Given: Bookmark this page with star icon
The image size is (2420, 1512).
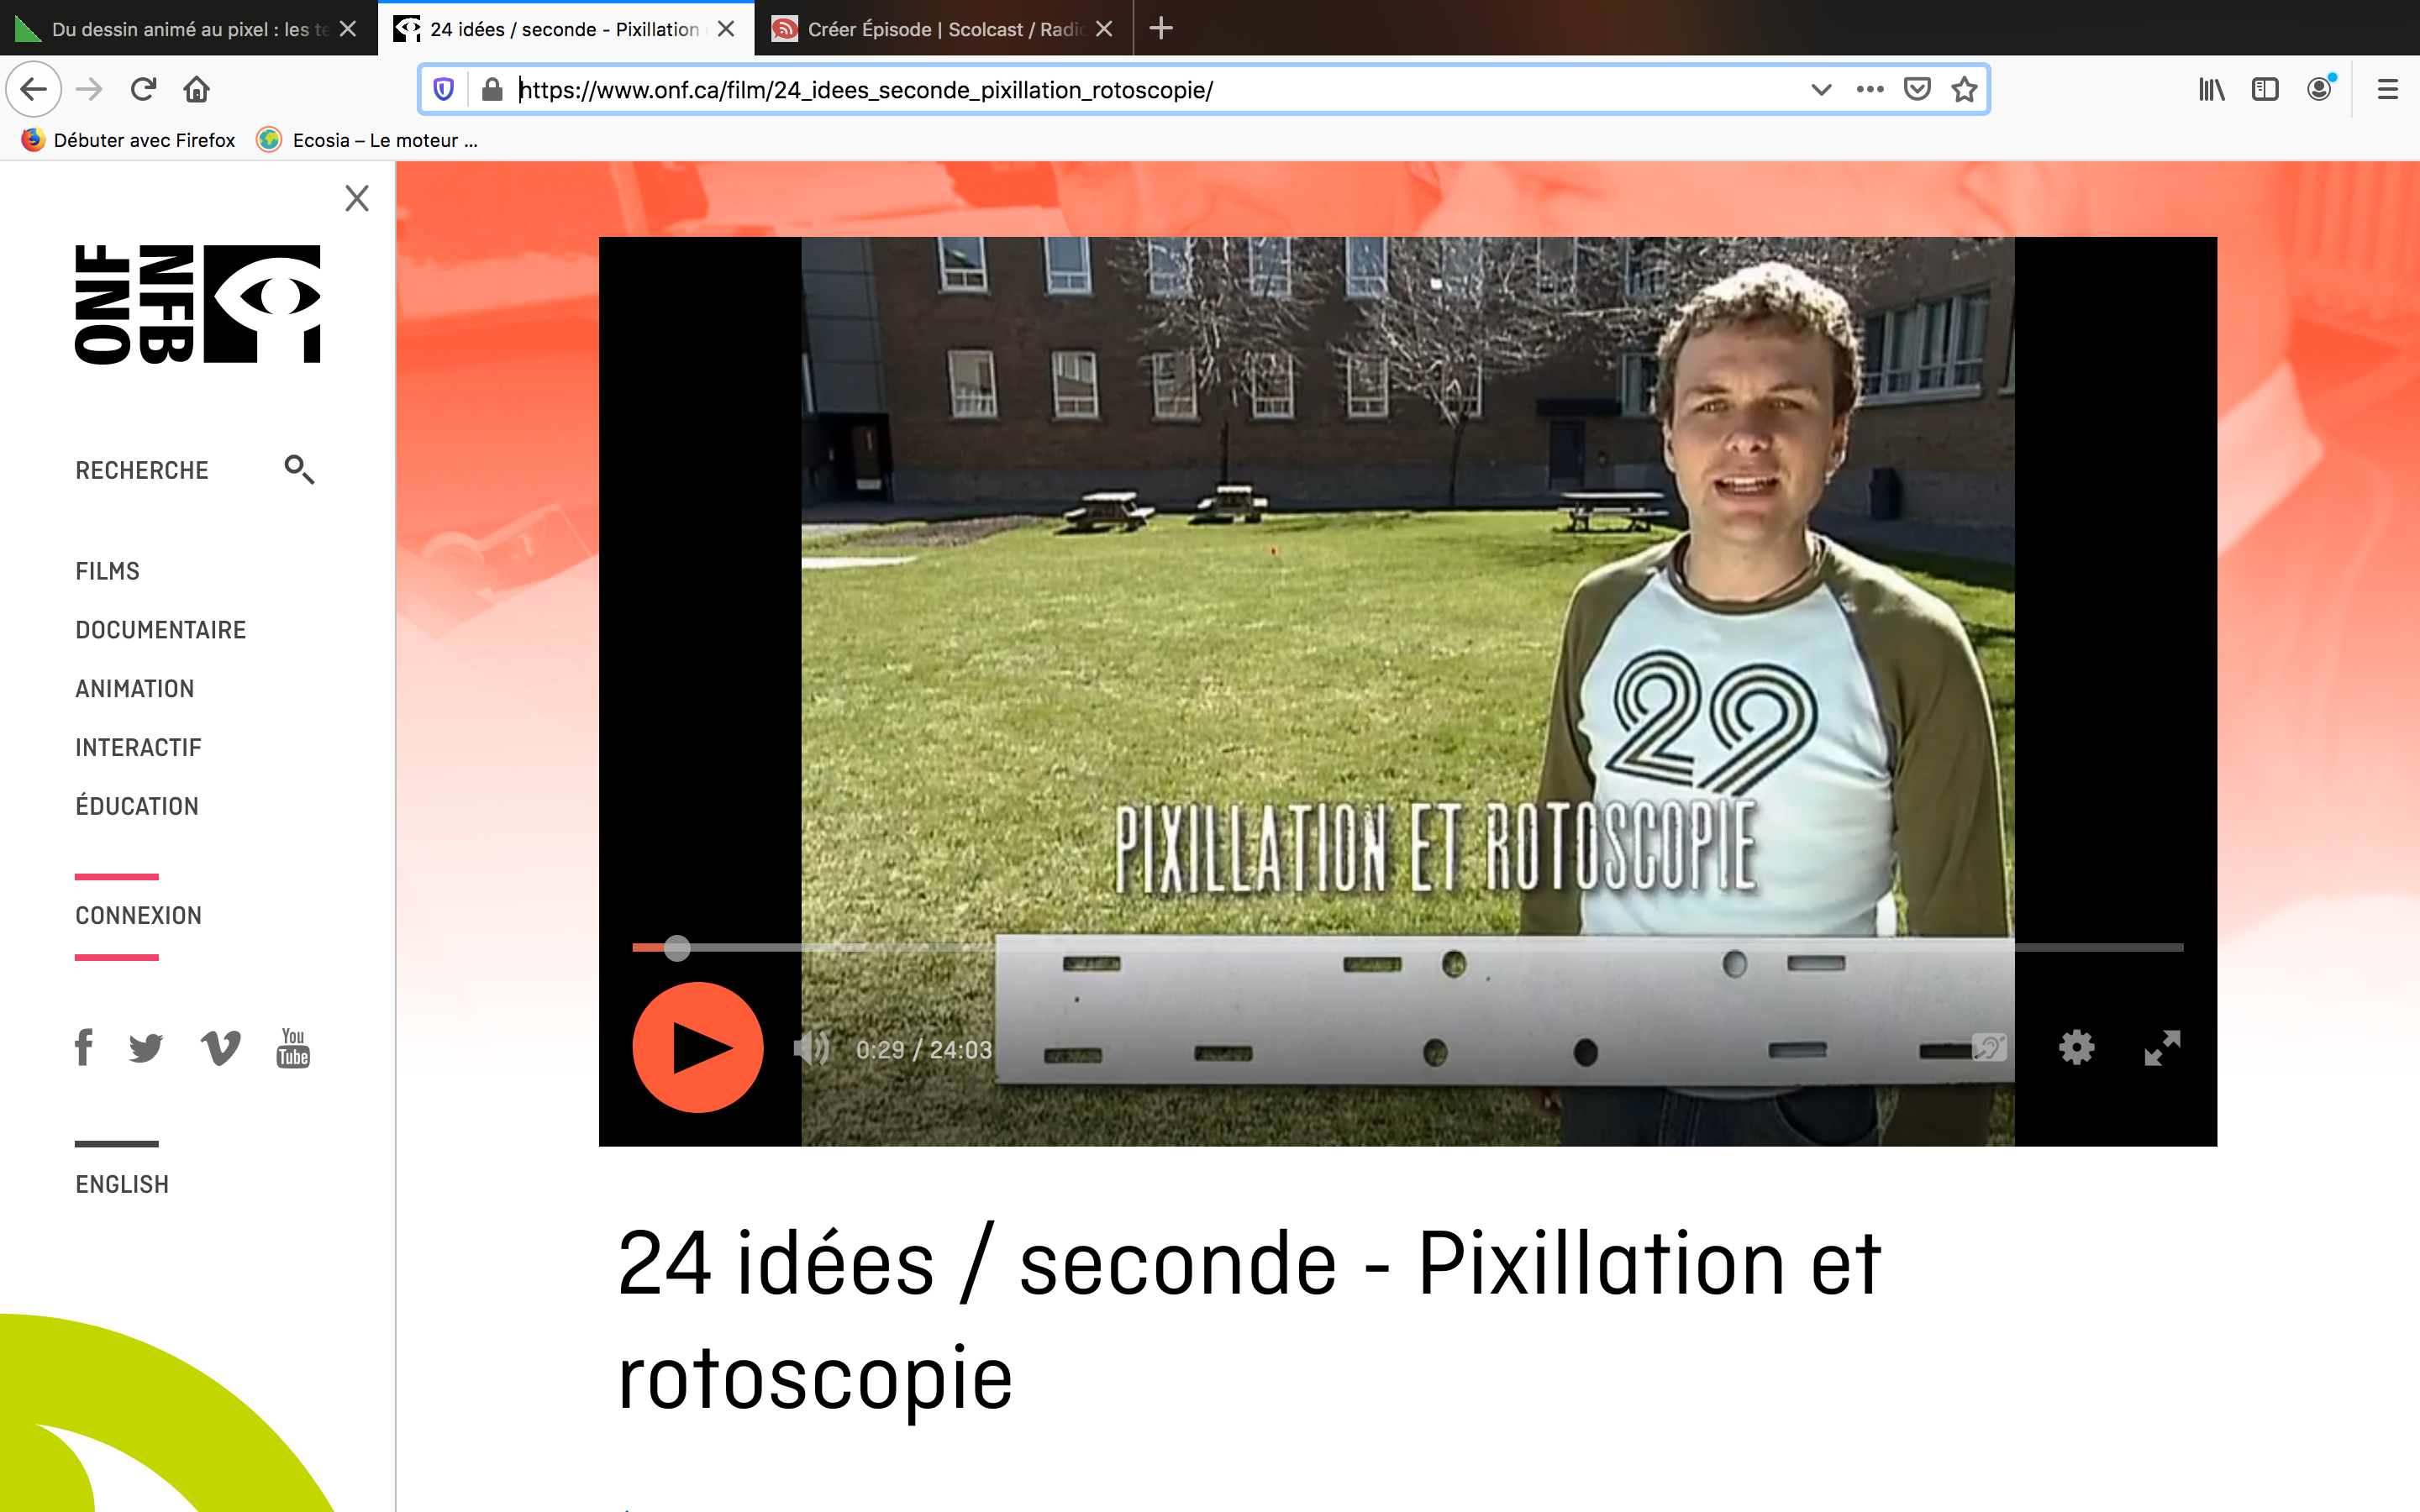Looking at the screenshot, I should point(1964,90).
